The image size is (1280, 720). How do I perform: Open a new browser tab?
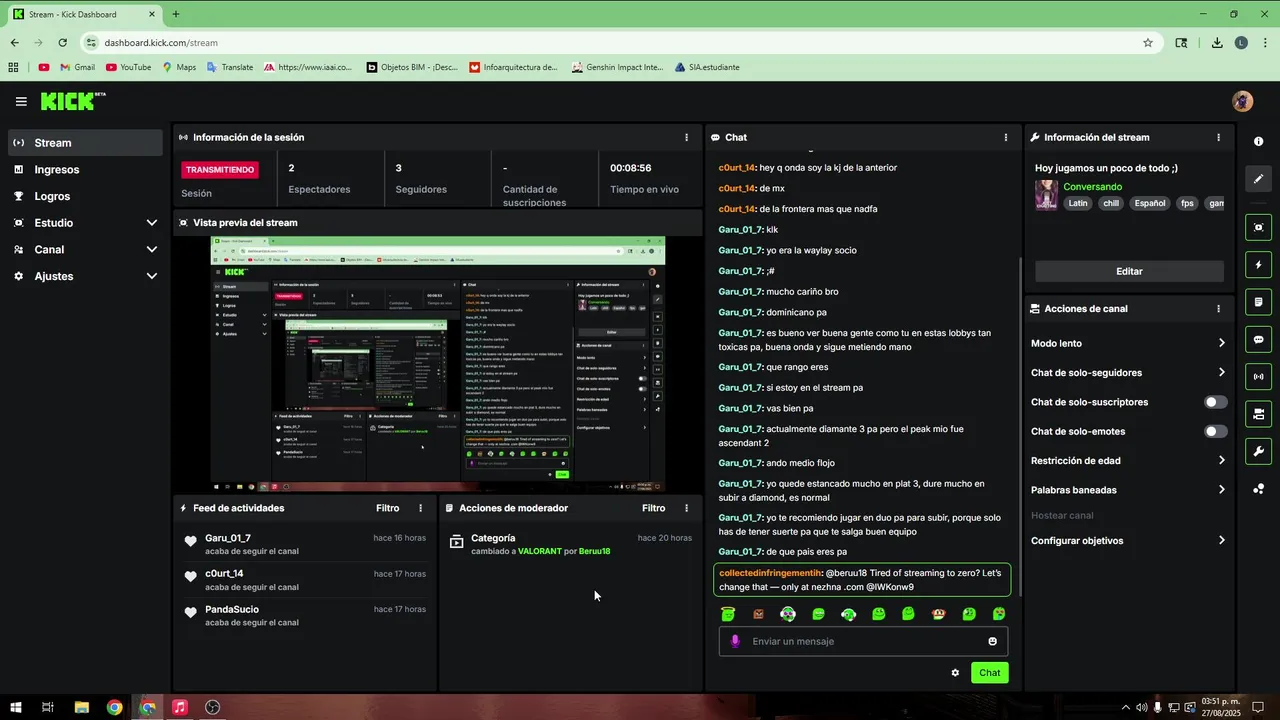(x=176, y=14)
